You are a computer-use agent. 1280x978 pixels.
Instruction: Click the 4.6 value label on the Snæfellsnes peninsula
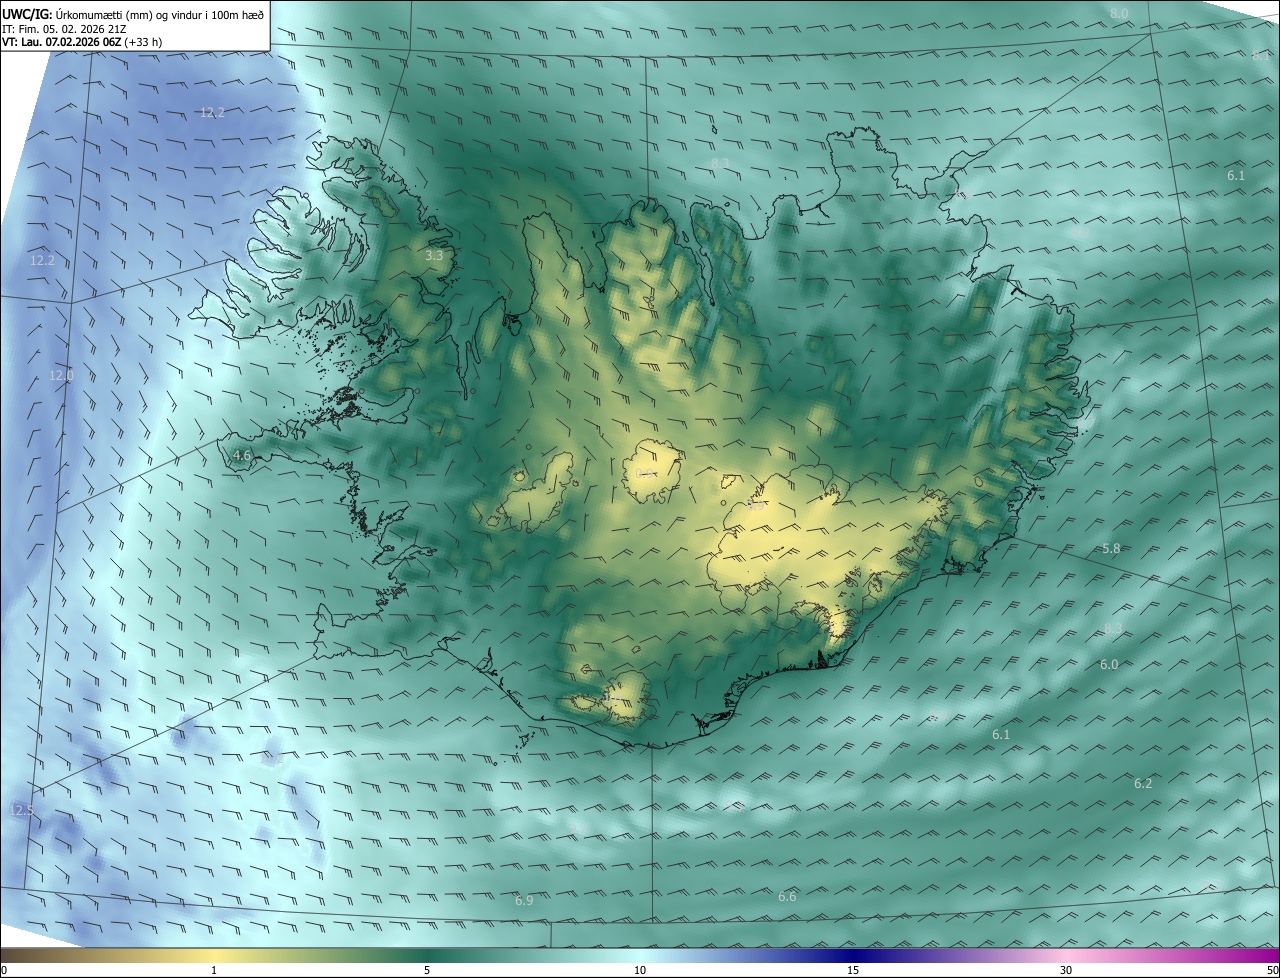(241, 456)
